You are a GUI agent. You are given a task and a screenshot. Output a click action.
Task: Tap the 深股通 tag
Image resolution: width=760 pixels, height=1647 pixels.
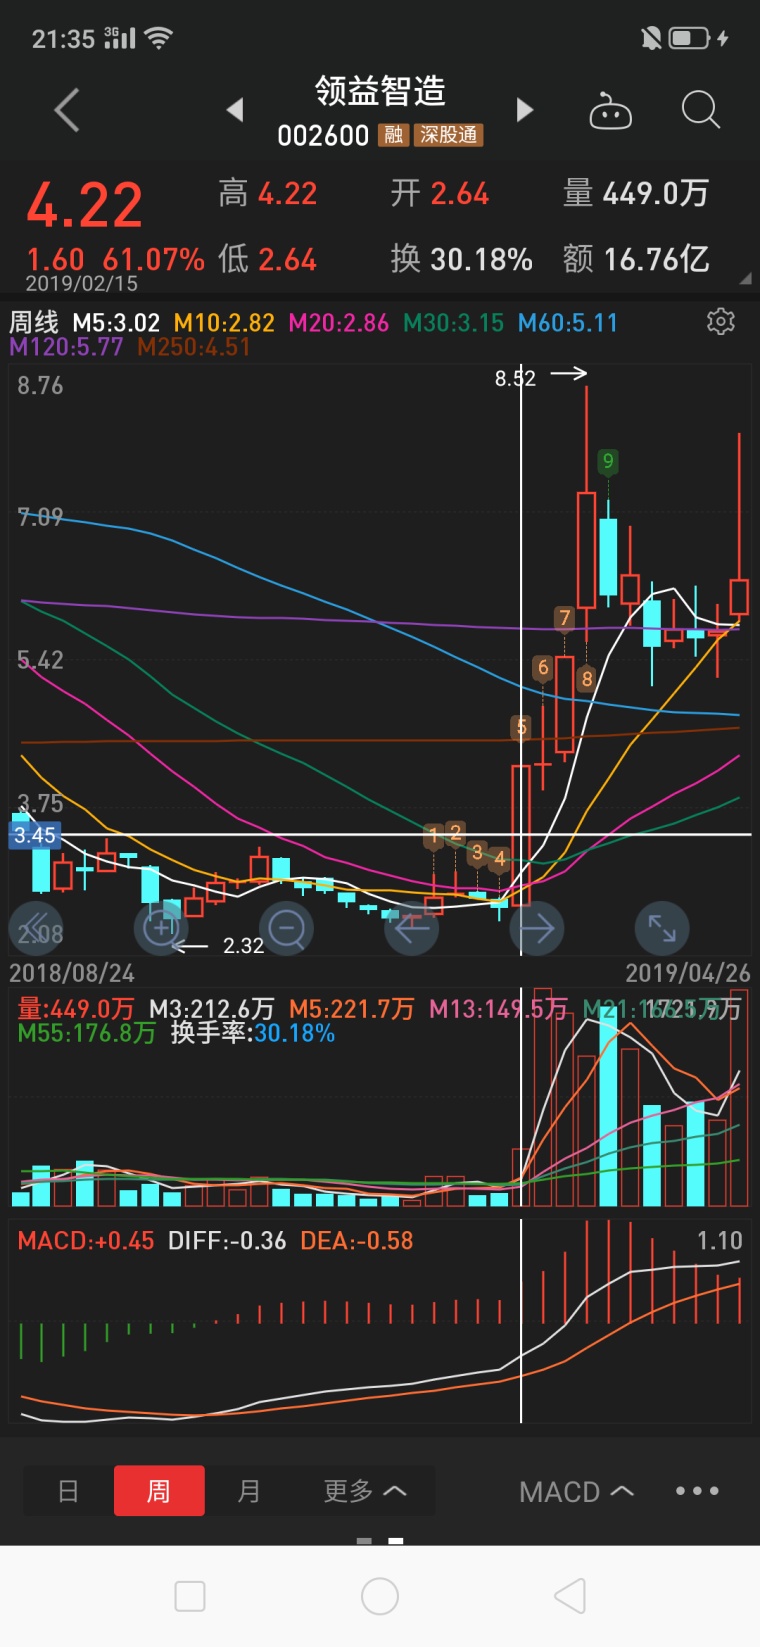click(x=449, y=135)
